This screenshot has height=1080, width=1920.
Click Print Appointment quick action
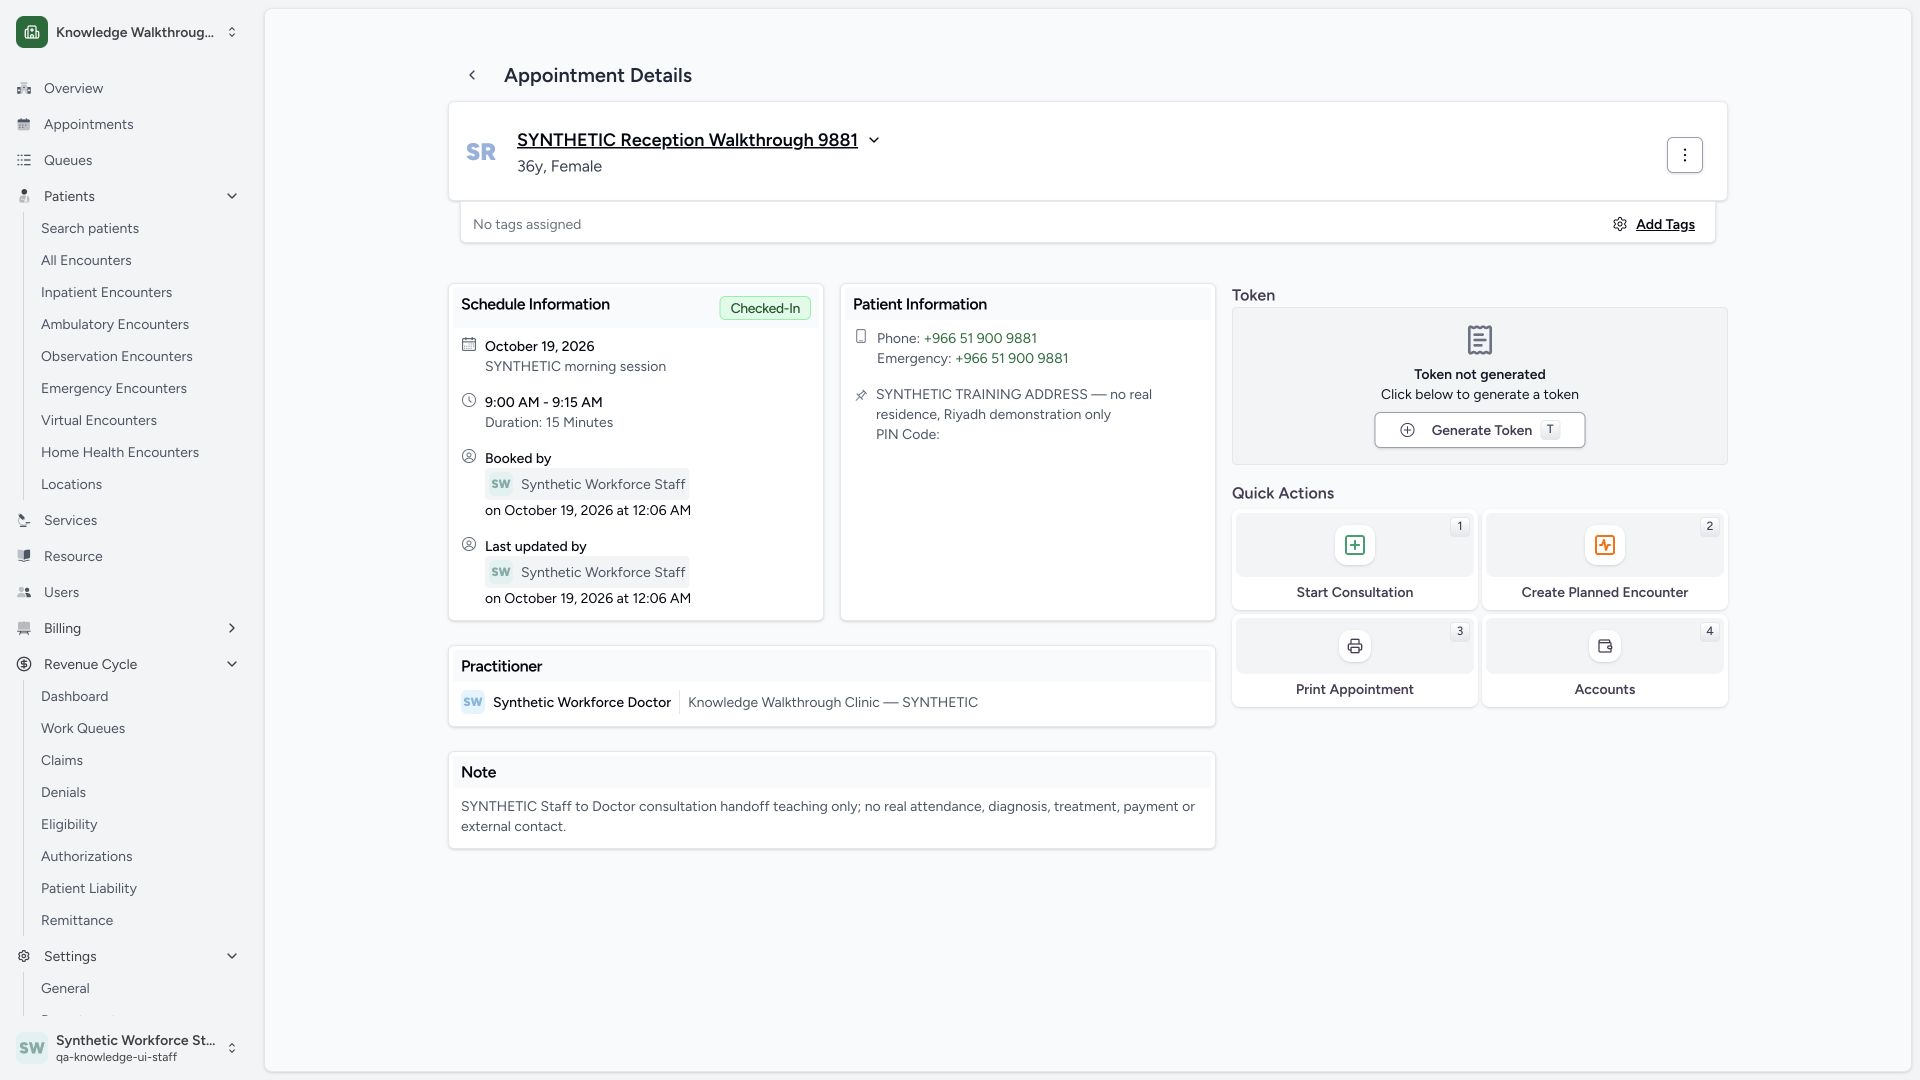point(1354,662)
